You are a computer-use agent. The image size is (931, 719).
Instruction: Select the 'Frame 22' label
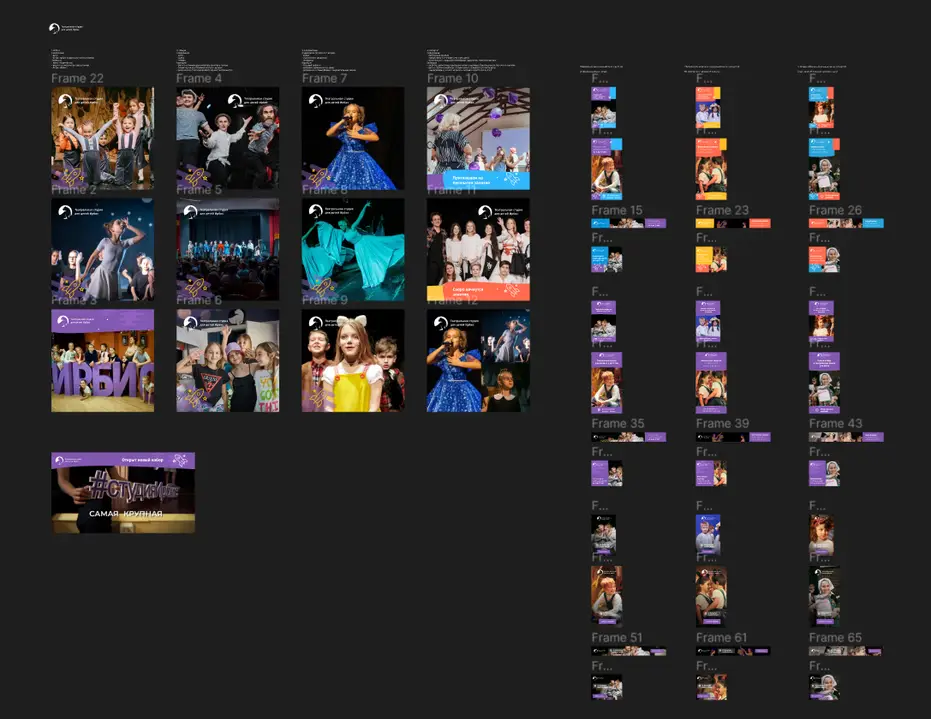tap(77, 78)
